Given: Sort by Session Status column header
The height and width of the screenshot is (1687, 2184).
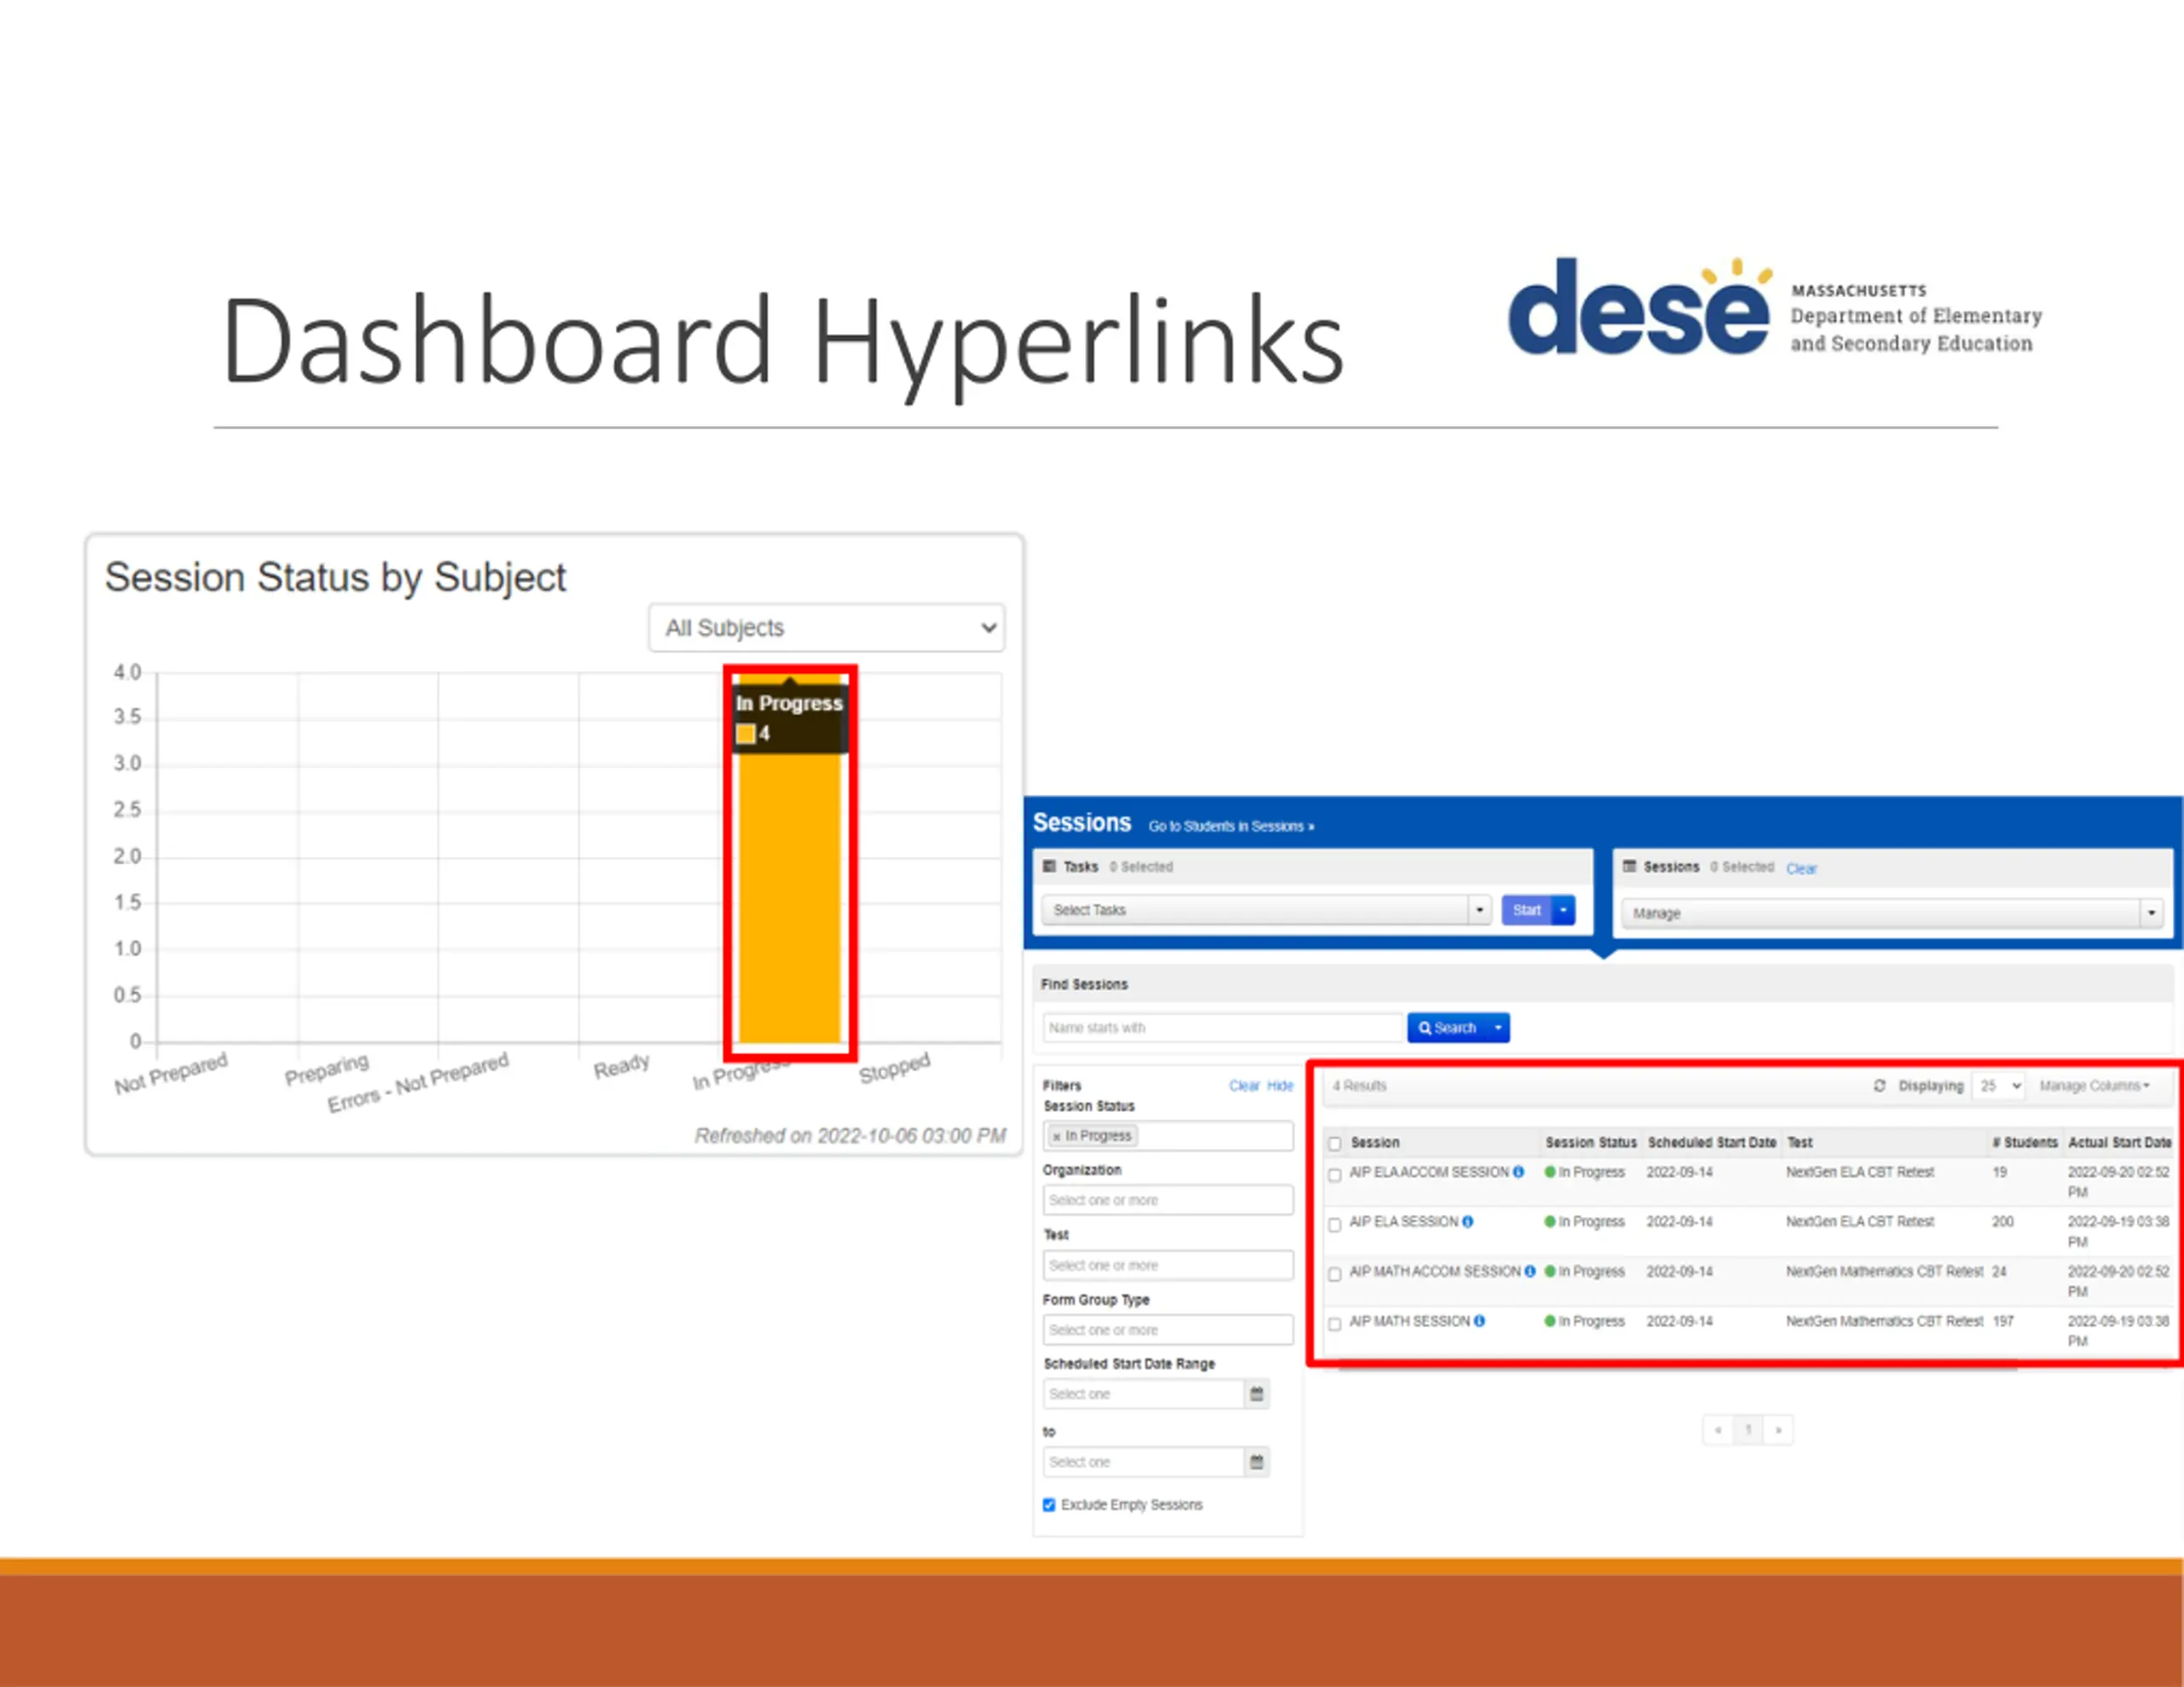Looking at the screenshot, I should coord(1591,1142).
